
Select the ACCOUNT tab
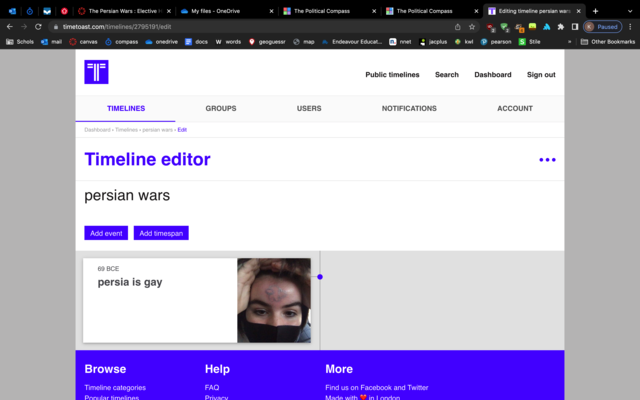[515, 109]
